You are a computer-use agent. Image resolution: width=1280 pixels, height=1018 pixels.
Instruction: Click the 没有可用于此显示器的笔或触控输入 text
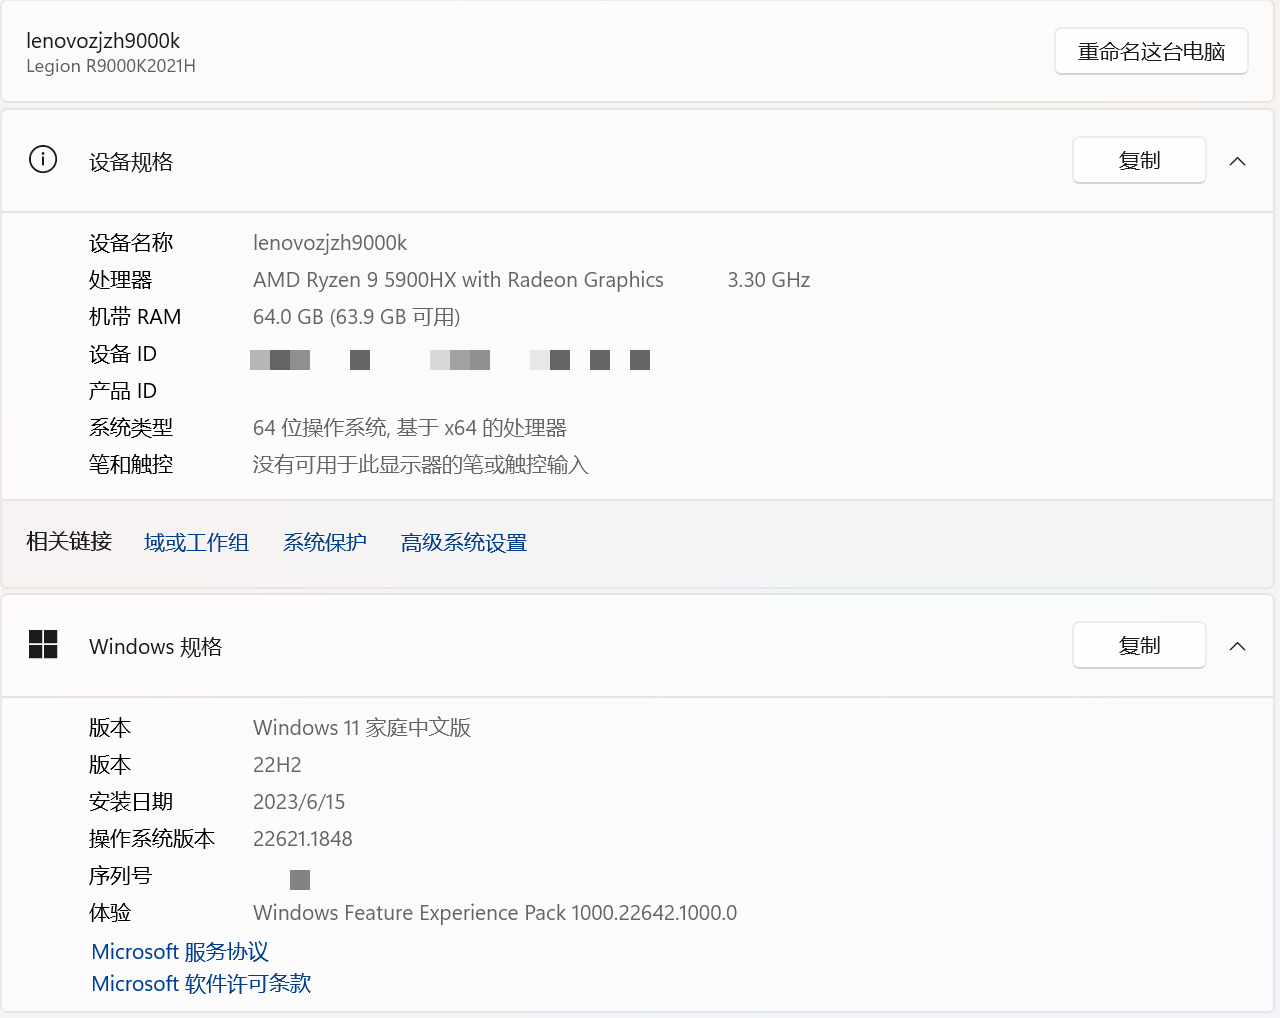coord(421,465)
